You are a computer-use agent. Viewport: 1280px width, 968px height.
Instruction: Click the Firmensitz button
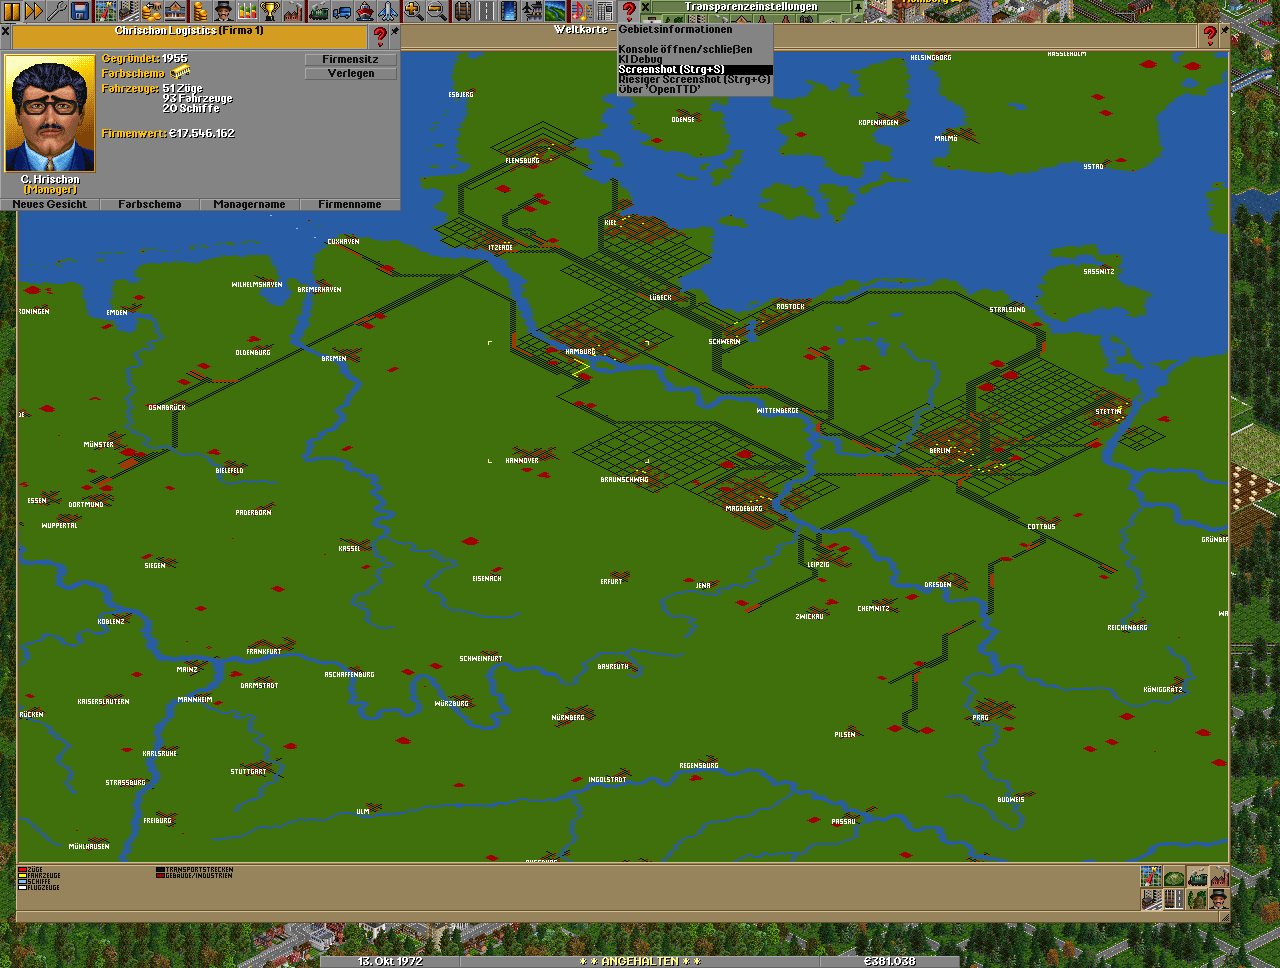tap(350, 59)
